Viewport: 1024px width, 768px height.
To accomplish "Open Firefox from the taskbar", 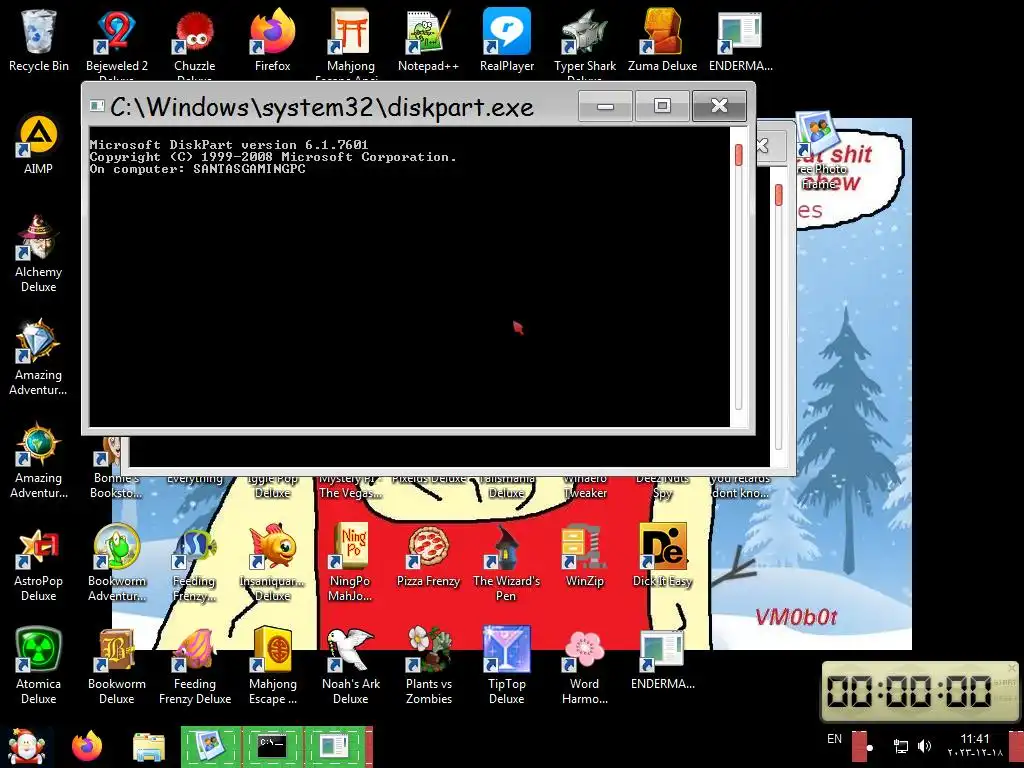I will [x=87, y=746].
